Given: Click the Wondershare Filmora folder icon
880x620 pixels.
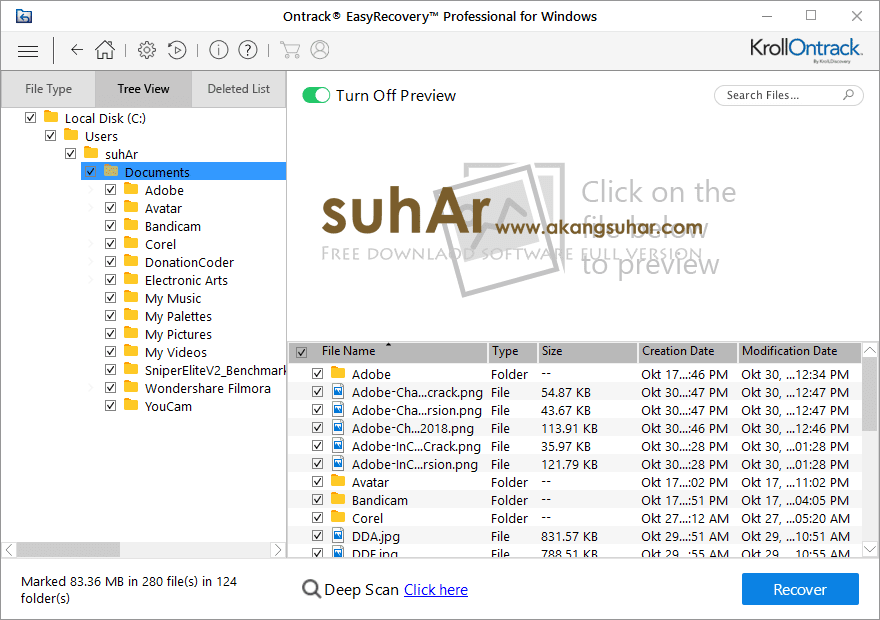Looking at the screenshot, I should point(131,387).
